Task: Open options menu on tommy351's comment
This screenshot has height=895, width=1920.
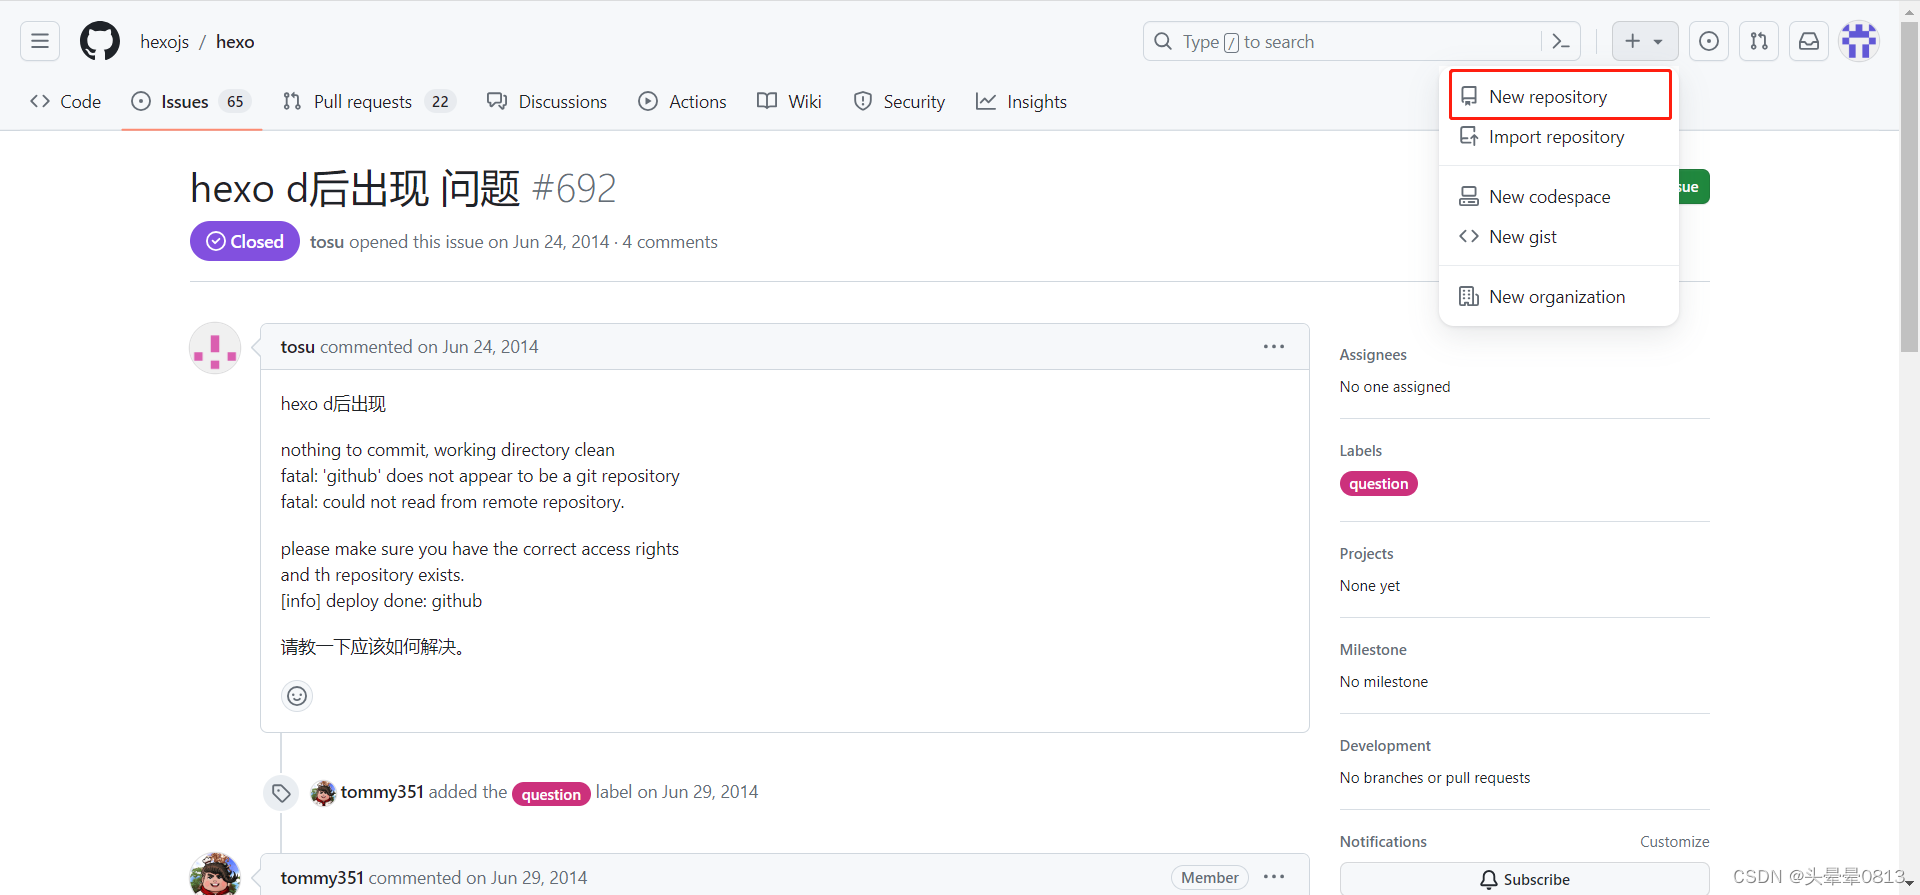Action: [1274, 877]
